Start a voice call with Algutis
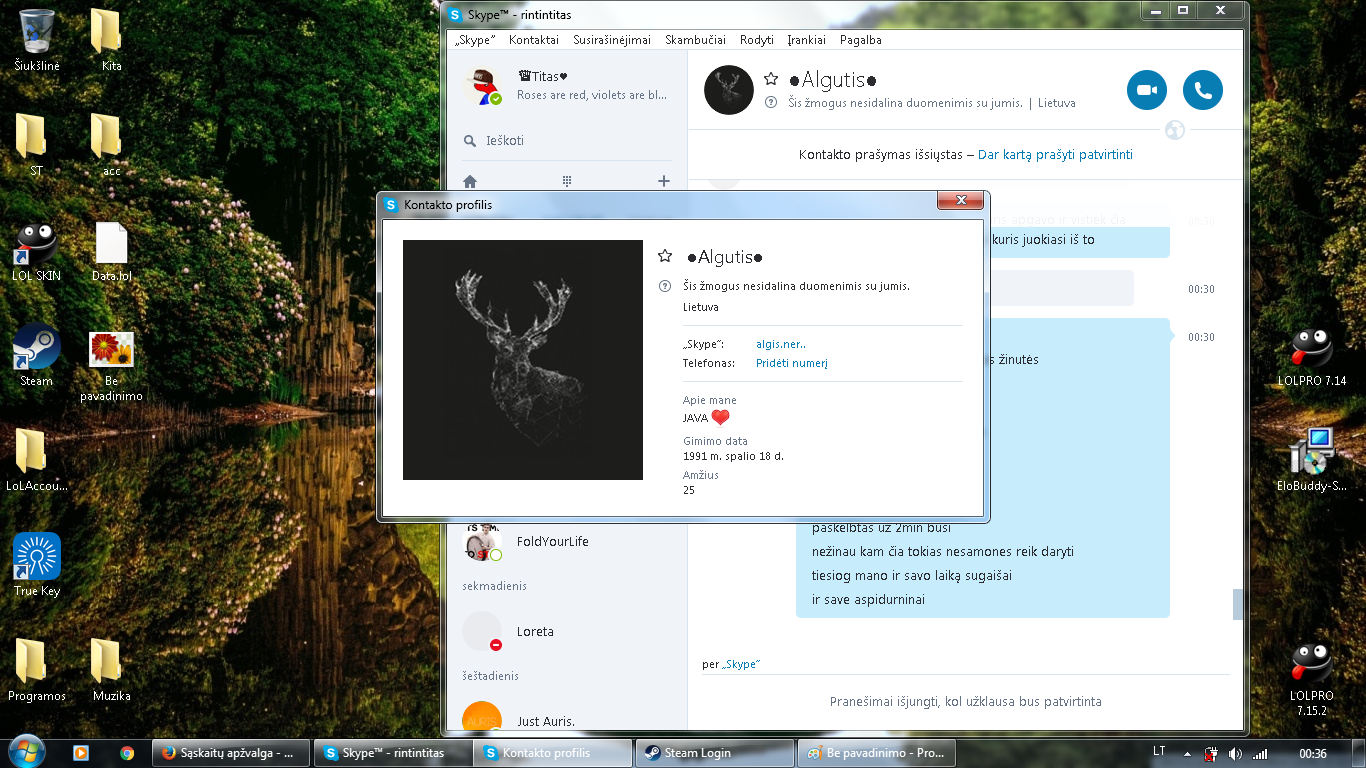Screen dimensions: 1366x768 [1203, 90]
